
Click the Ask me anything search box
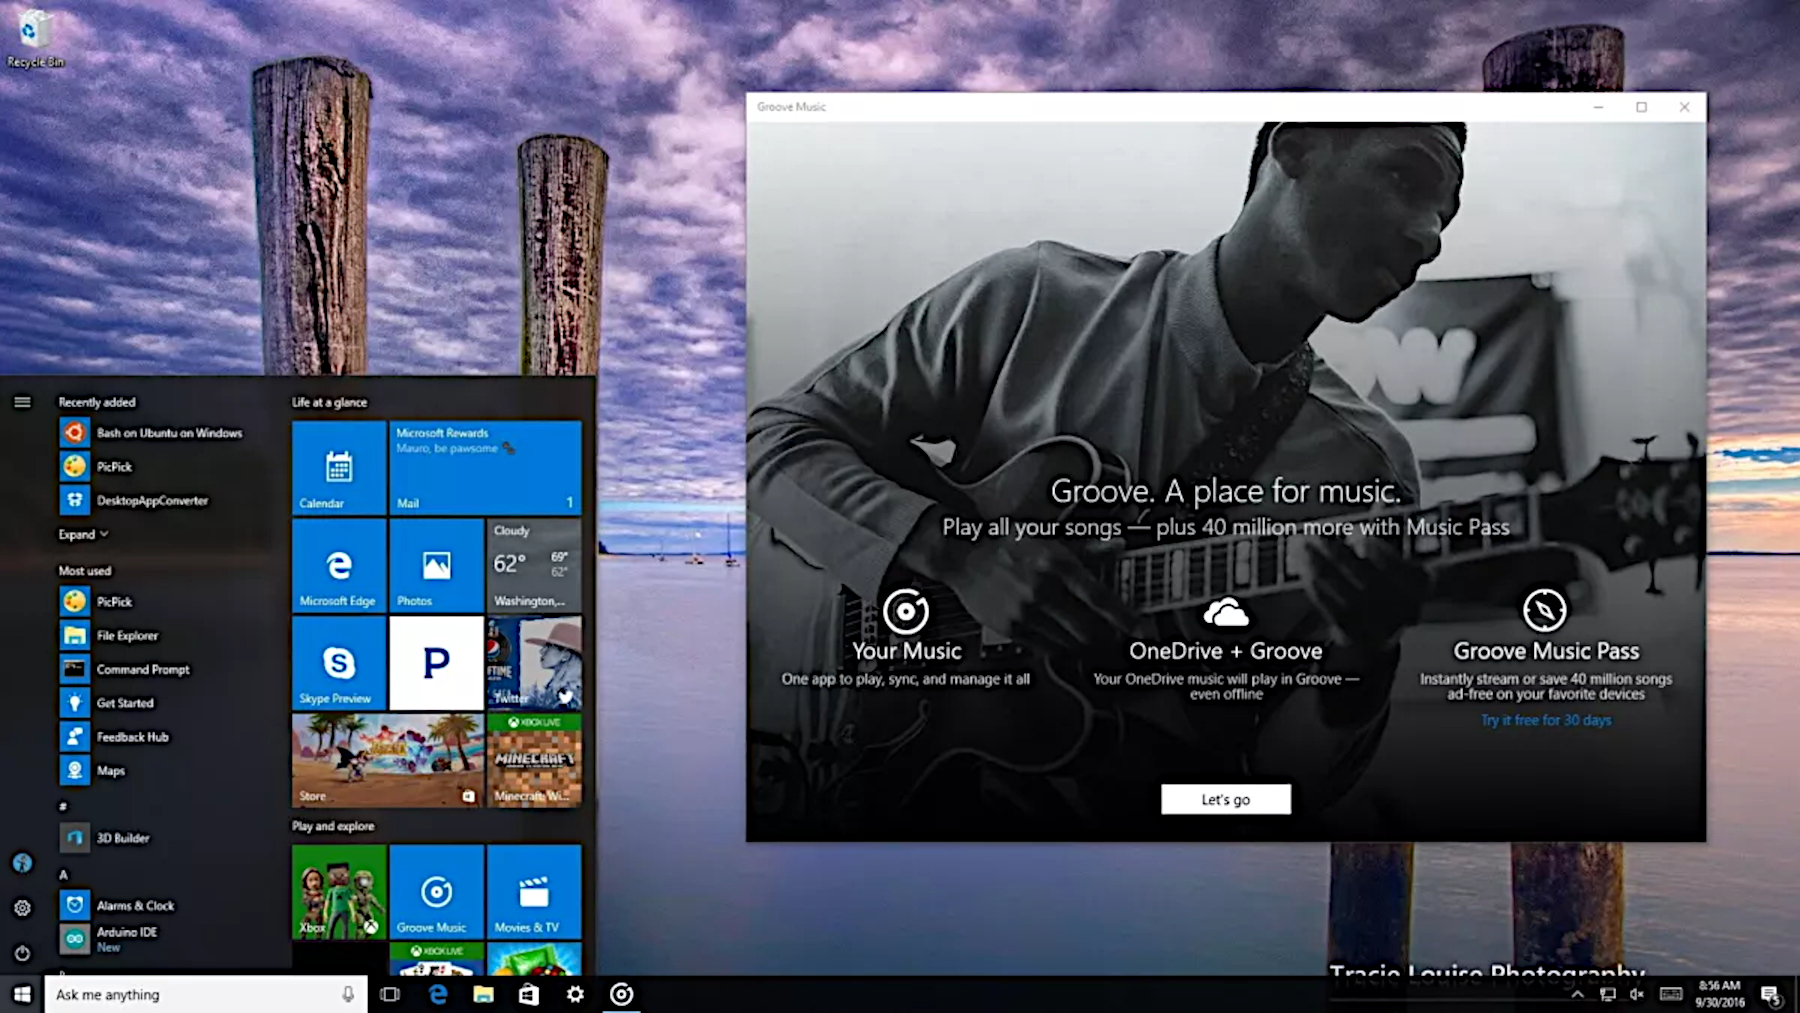[206, 994]
